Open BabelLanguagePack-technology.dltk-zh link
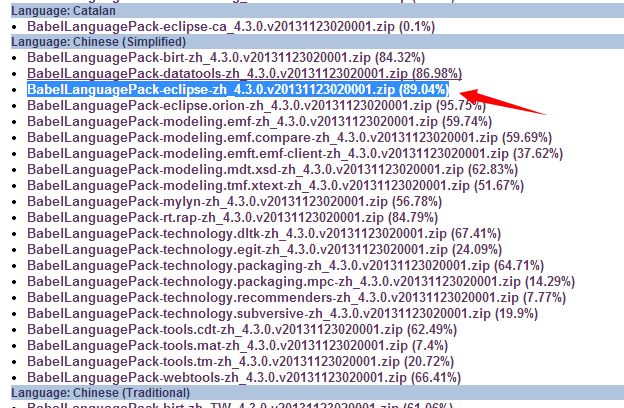Screen dimensions: 624x408 point(264,233)
